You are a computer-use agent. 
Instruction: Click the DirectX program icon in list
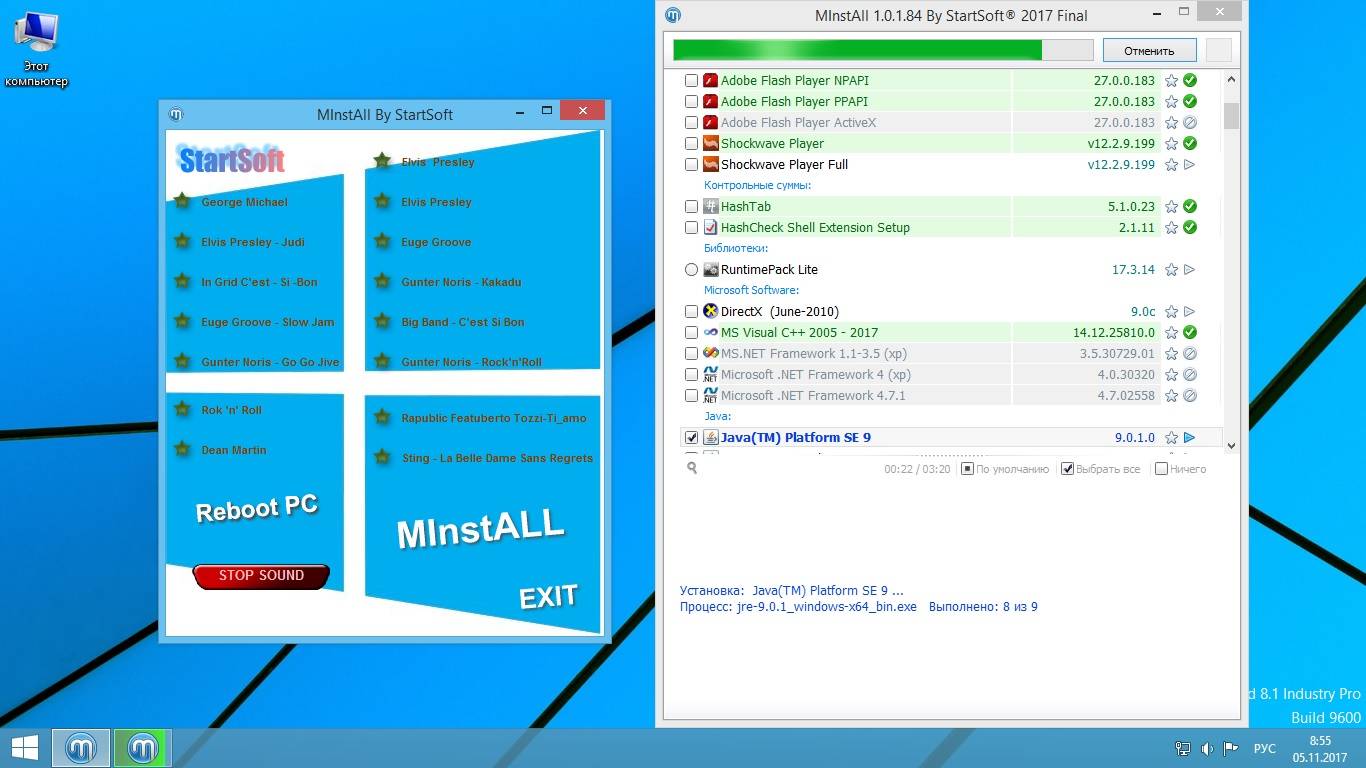click(711, 311)
